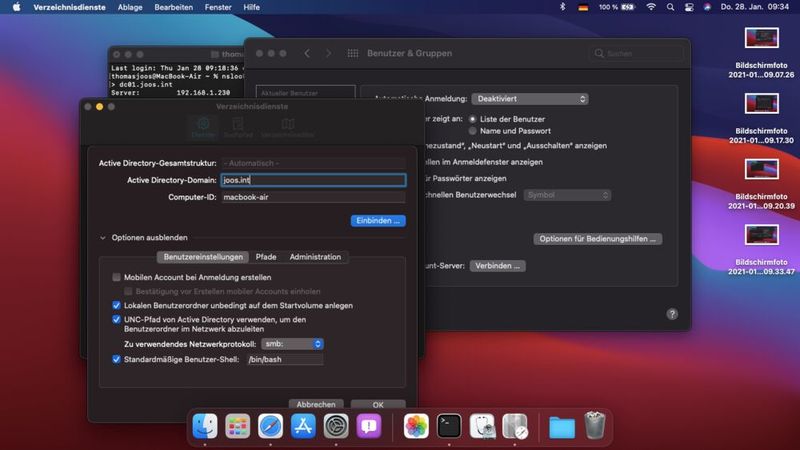This screenshot has height=450, width=800.
Task: Open Directory Utility Dock icon
Action: pyautogui.click(x=515, y=426)
